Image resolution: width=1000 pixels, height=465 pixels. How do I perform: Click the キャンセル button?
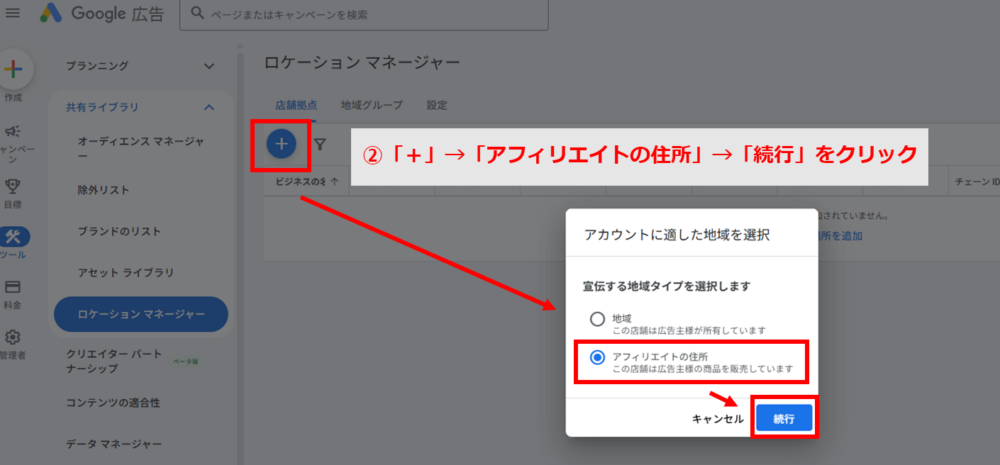click(x=717, y=419)
